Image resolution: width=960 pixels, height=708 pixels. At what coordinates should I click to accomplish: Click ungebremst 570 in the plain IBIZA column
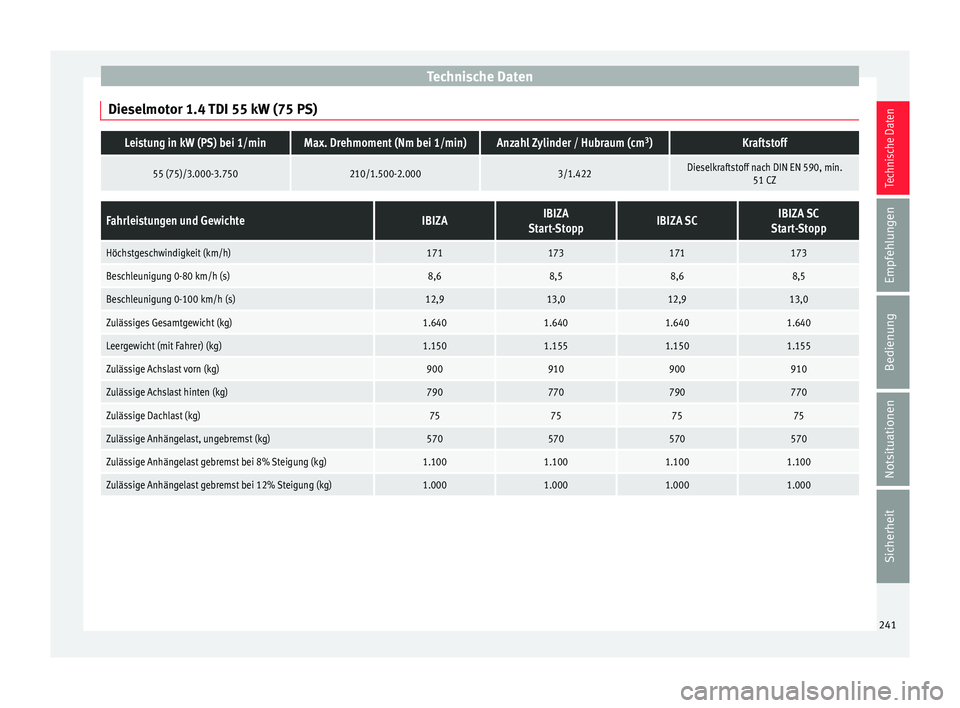[x=435, y=439]
